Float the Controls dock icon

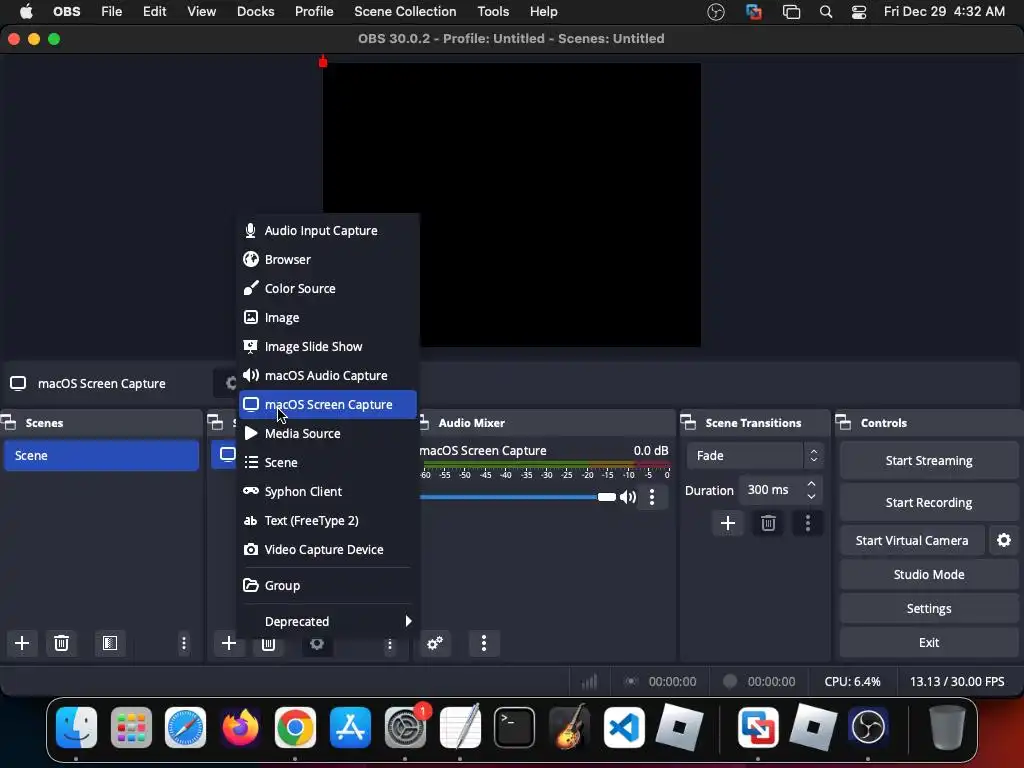[x=844, y=423]
